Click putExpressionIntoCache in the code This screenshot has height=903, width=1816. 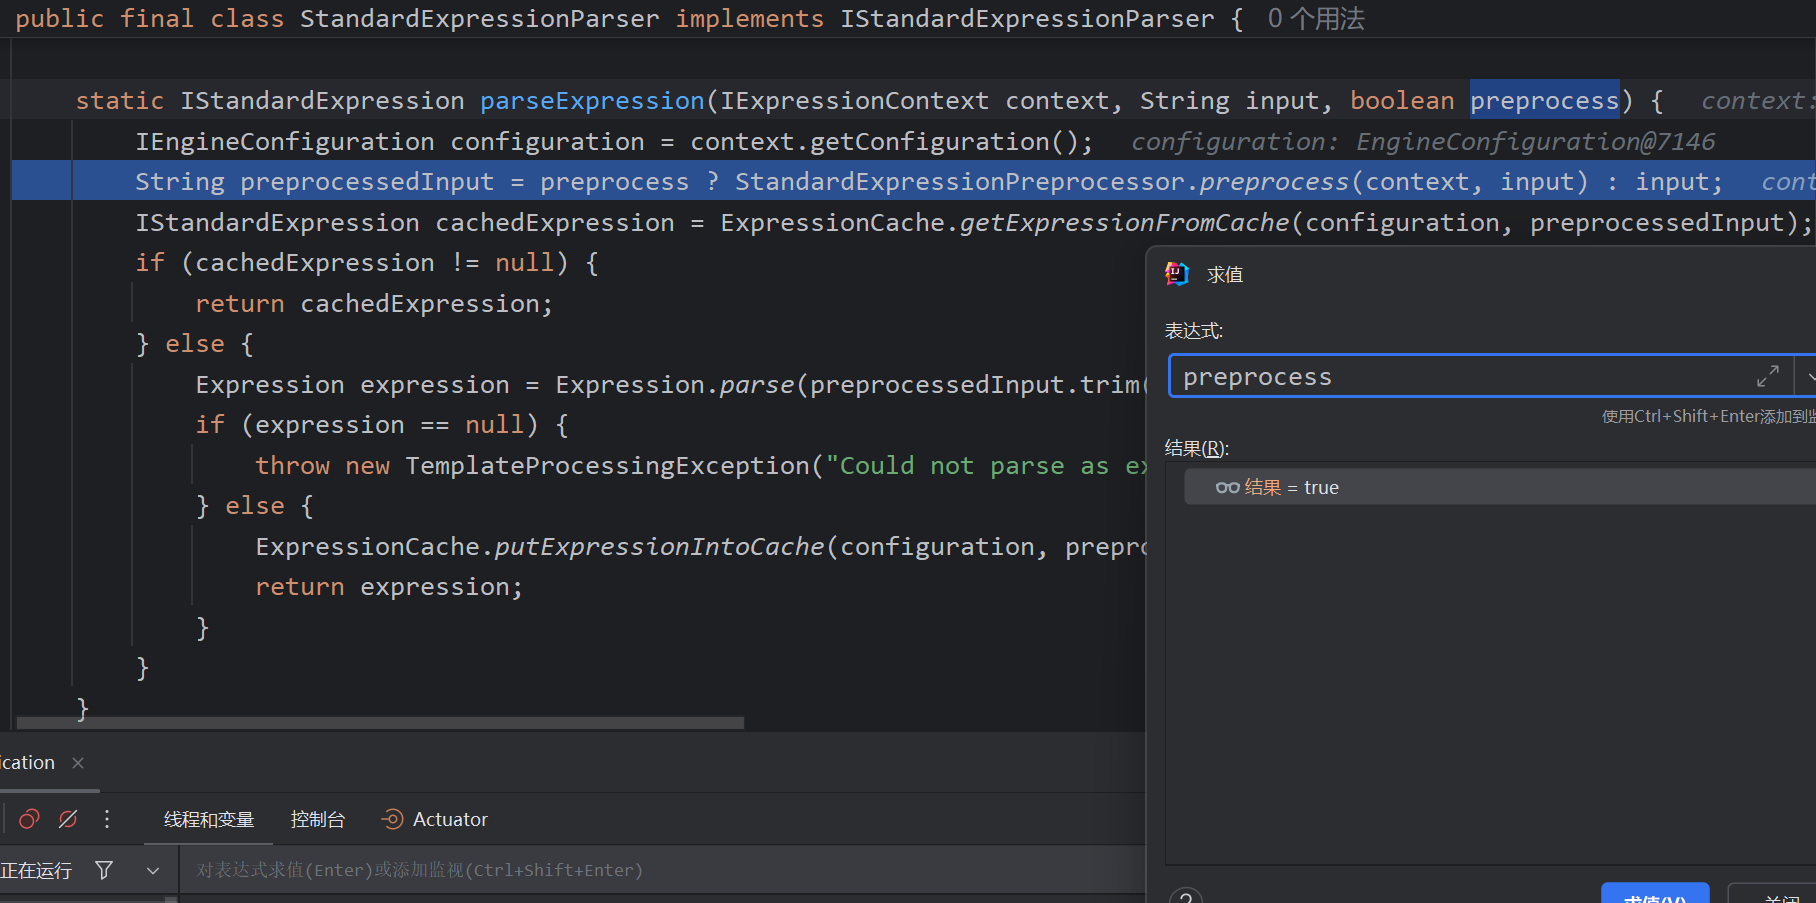tap(659, 547)
